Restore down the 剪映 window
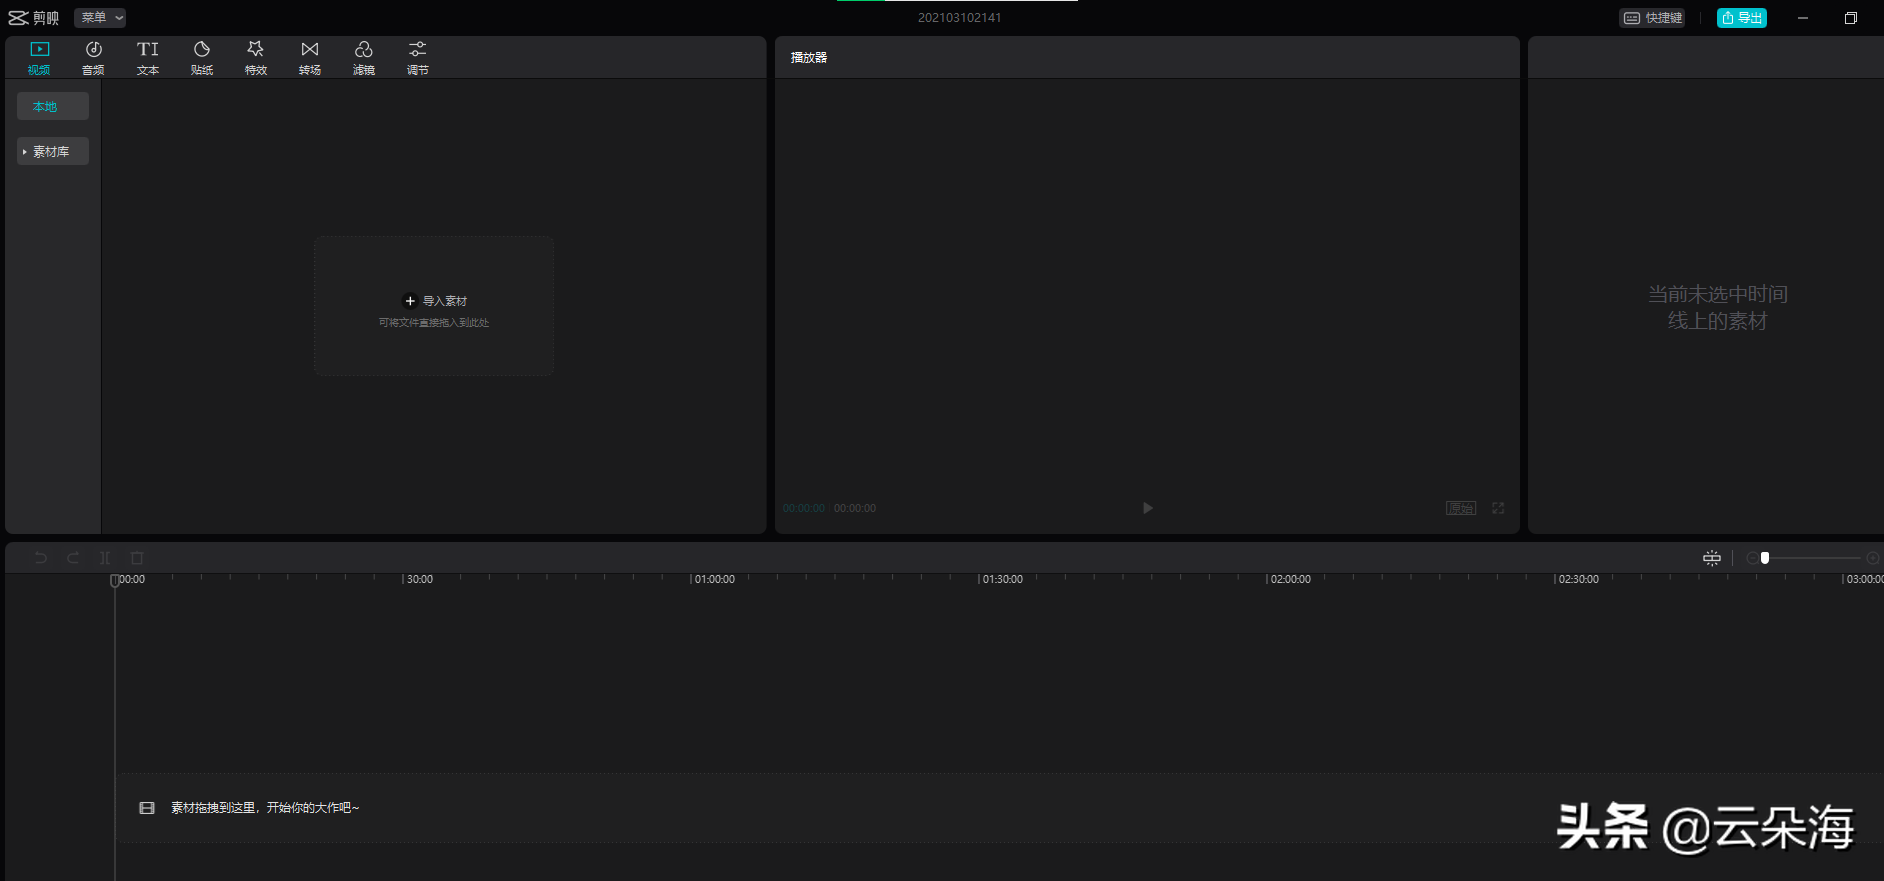Screen dimensions: 1884x881 coord(1851,18)
